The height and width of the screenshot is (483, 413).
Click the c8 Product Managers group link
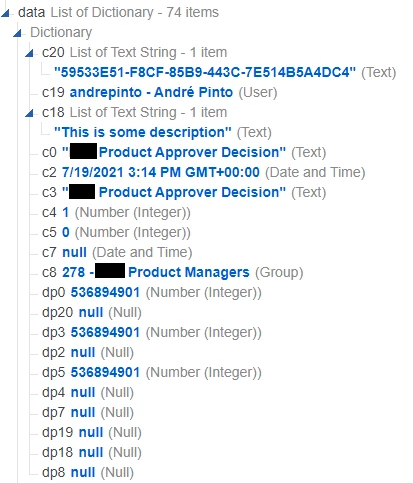(x=156, y=272)
